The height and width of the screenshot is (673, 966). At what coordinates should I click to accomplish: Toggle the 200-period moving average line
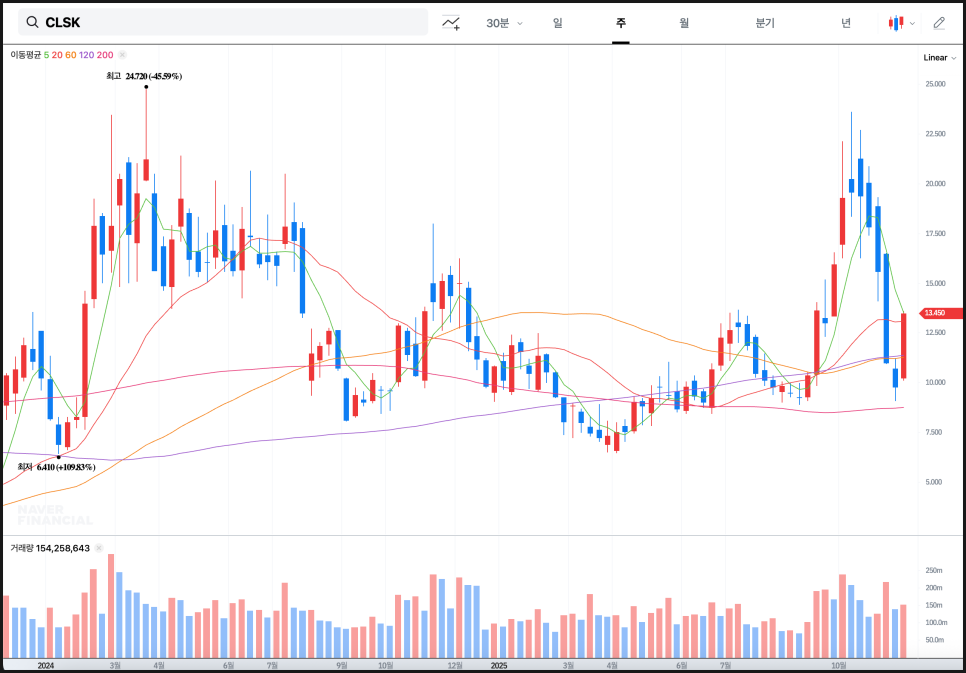[104, 55]
